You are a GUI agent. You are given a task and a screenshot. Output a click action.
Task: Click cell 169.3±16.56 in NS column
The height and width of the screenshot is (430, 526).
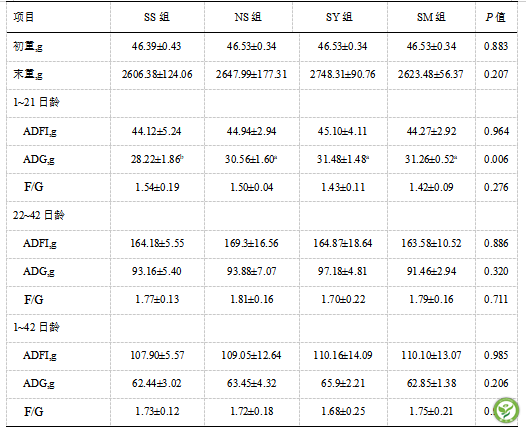pyautogui.click(x=251, y=243)
